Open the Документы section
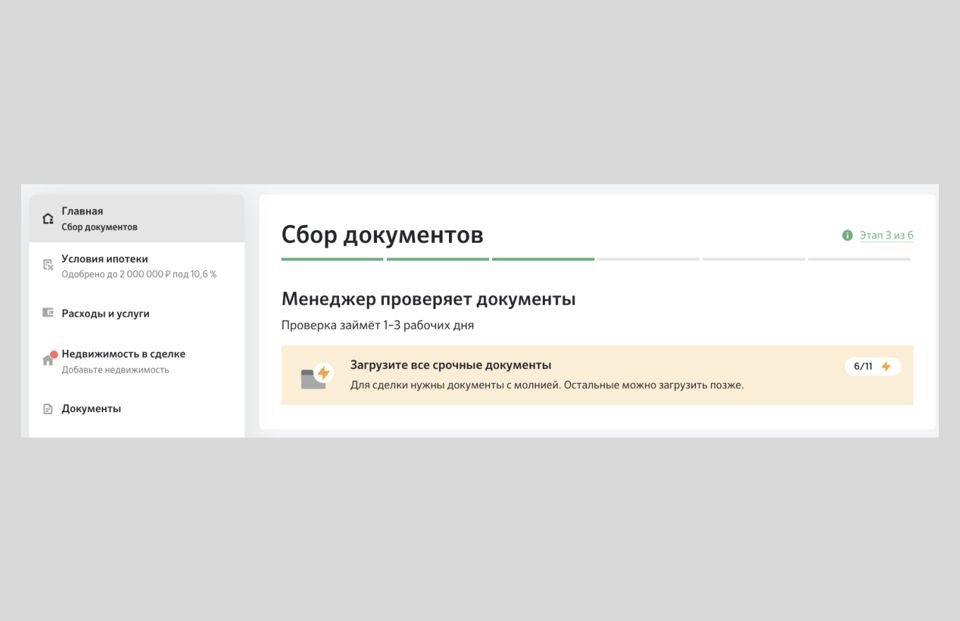The width and height of the screenshot is (960, 621). 137,408
